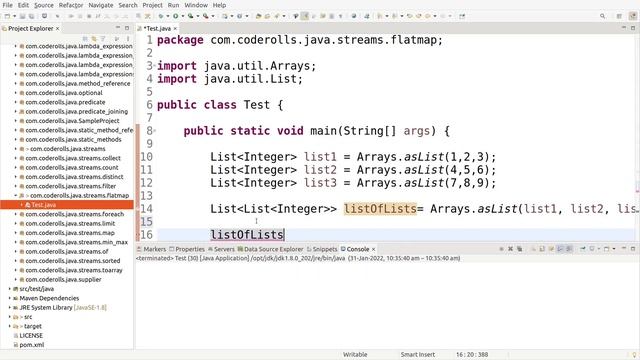Switch to the Properties tab
This screenshot has height=360, width=640.
(187, 249)
